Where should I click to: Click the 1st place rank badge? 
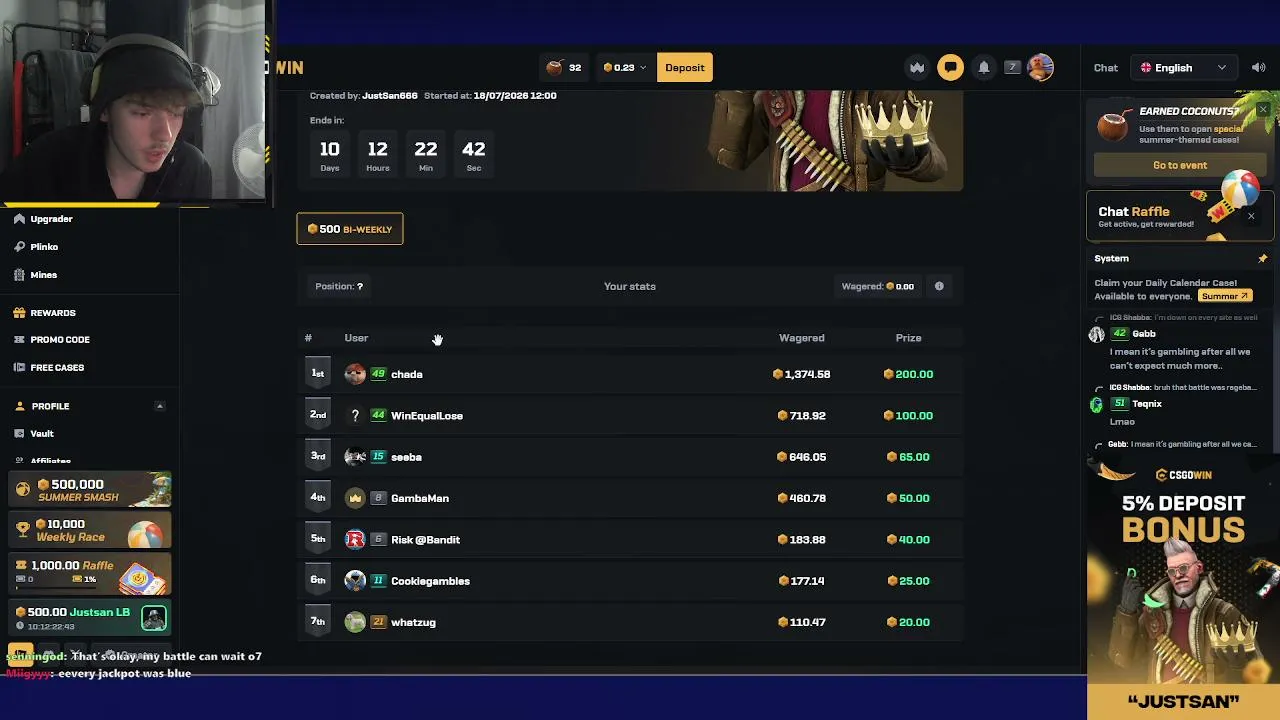tap(317, 374)
